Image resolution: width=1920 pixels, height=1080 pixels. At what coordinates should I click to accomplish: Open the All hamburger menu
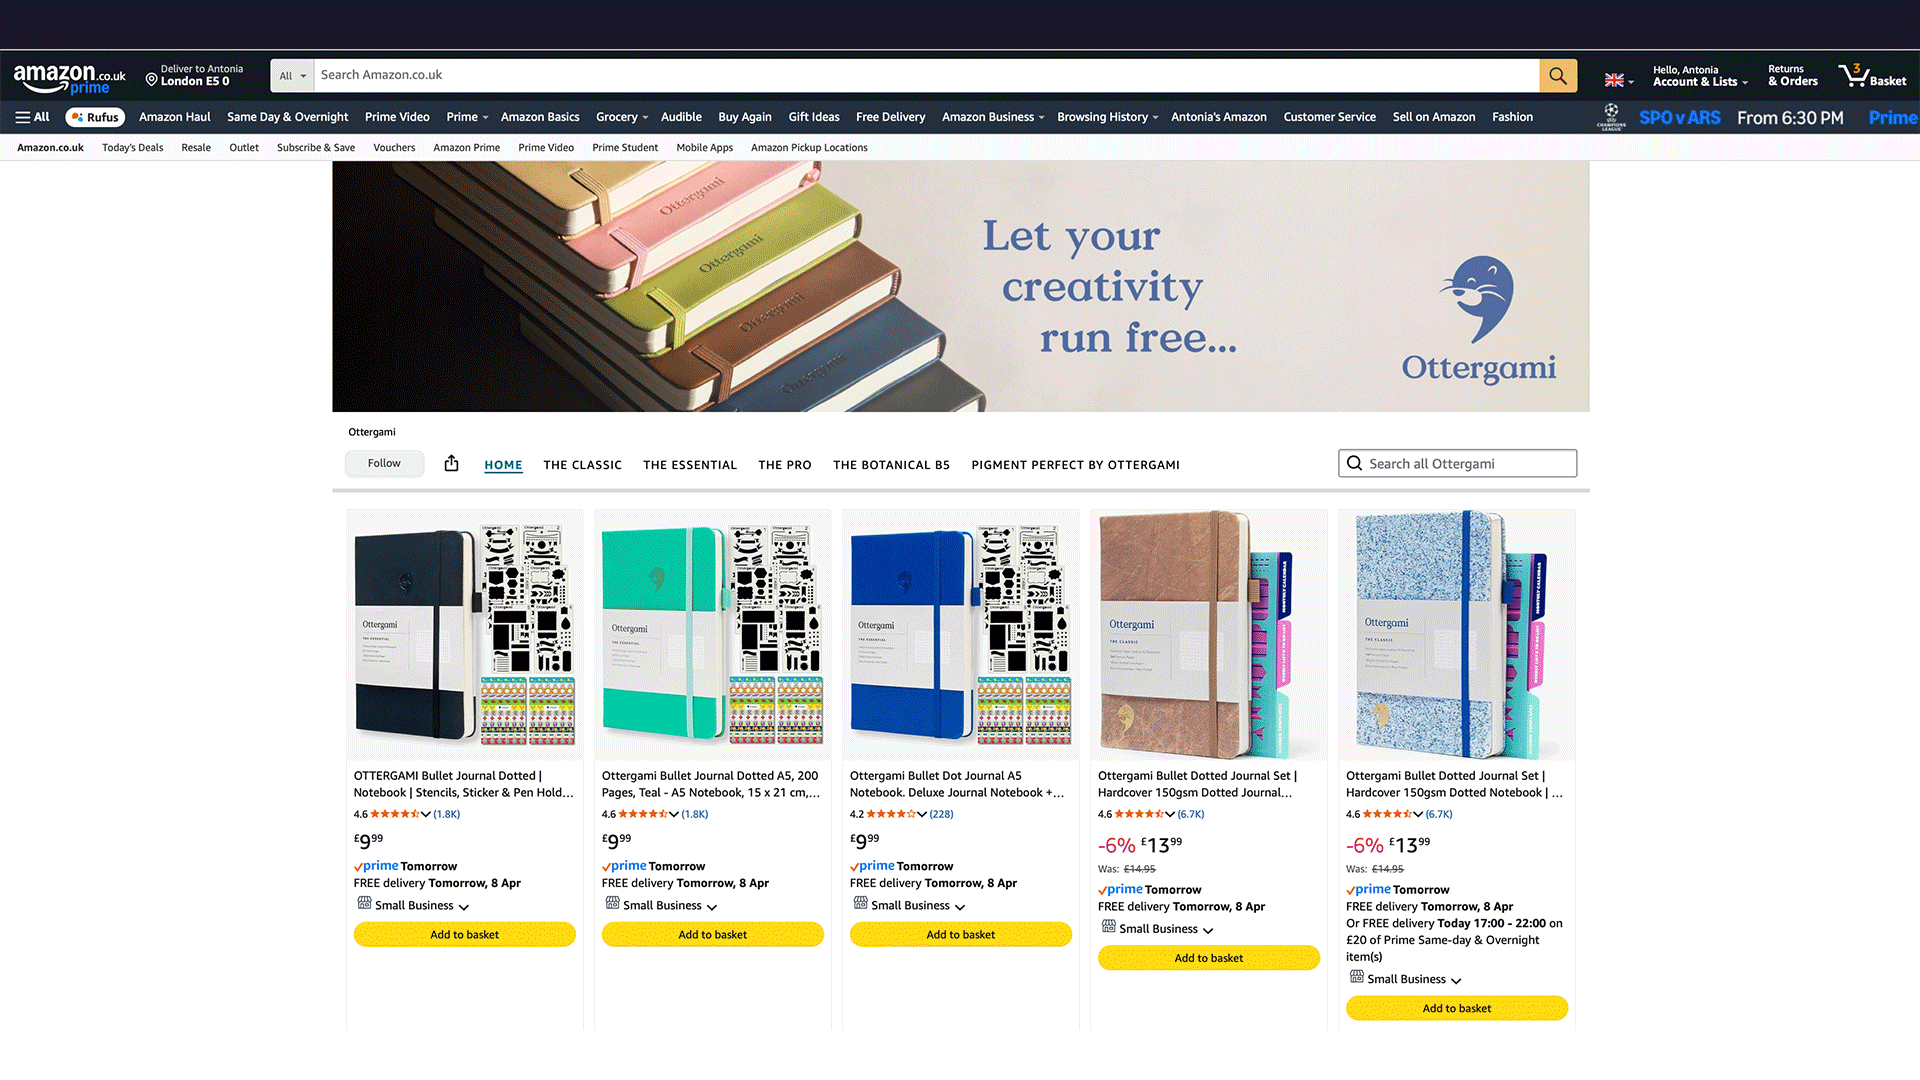pos(32,117)
